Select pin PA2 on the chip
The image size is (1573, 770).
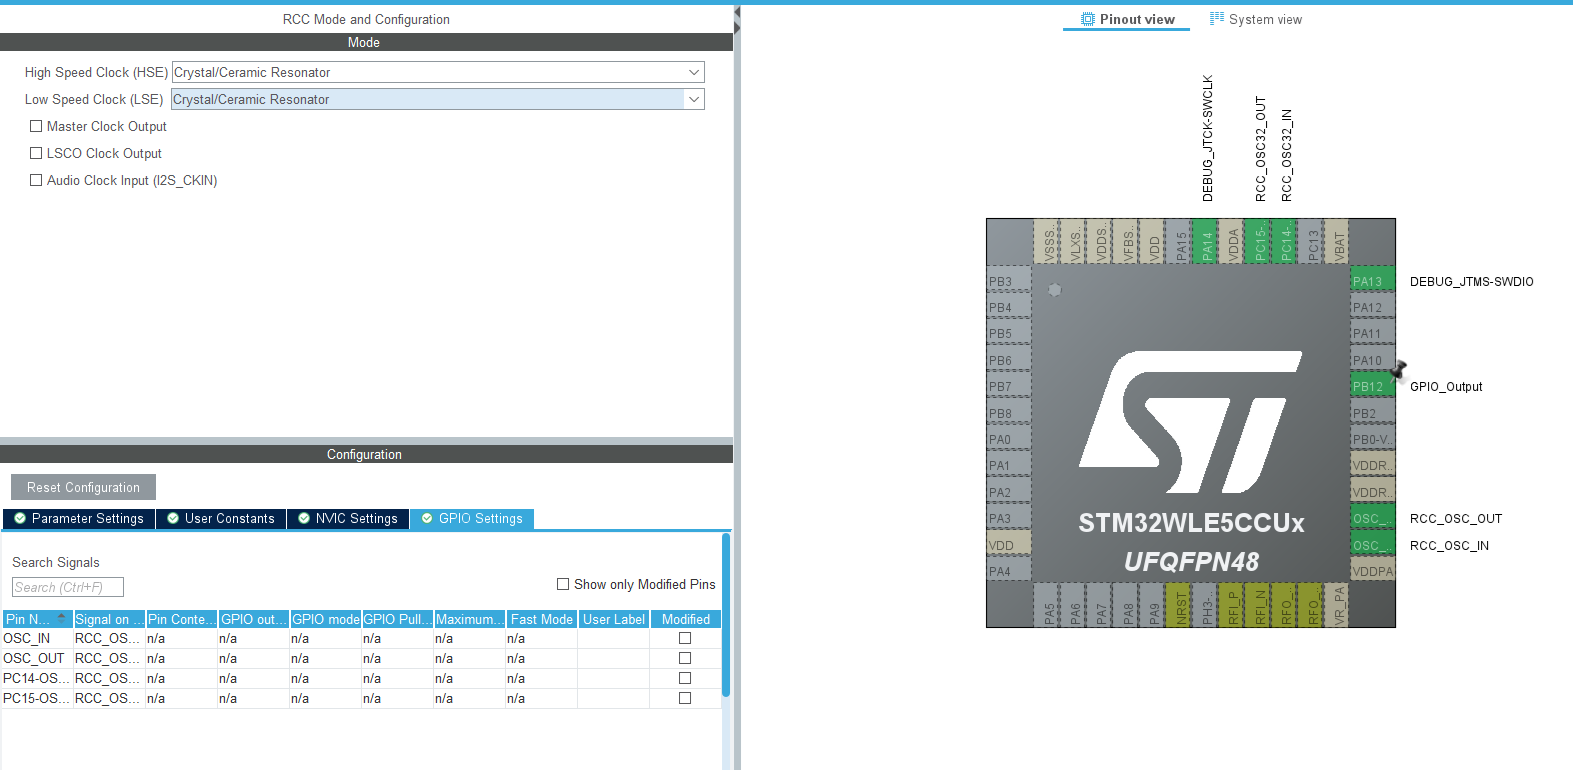1009,492
